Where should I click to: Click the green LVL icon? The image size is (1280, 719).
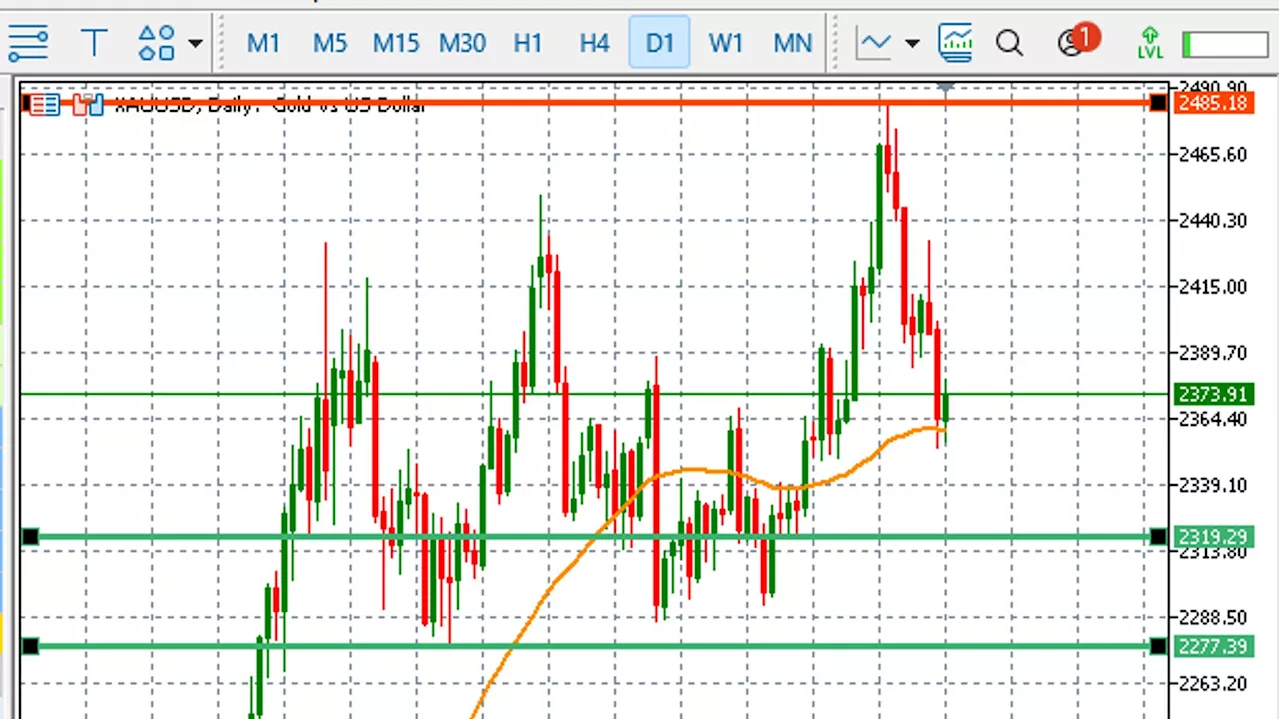tap(1150, 43)
